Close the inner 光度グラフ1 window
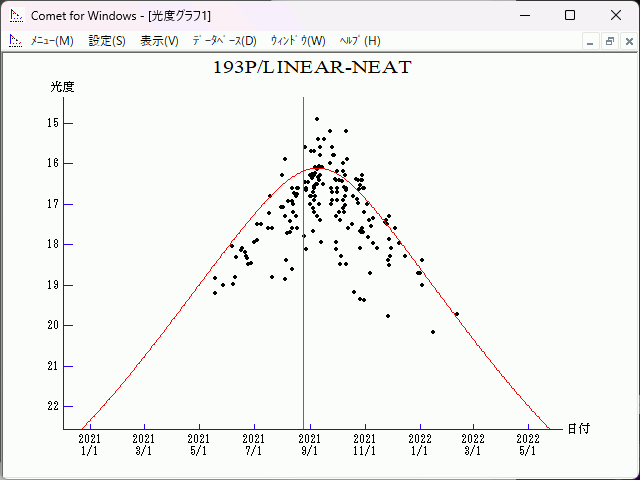 [x=629, y=42]
